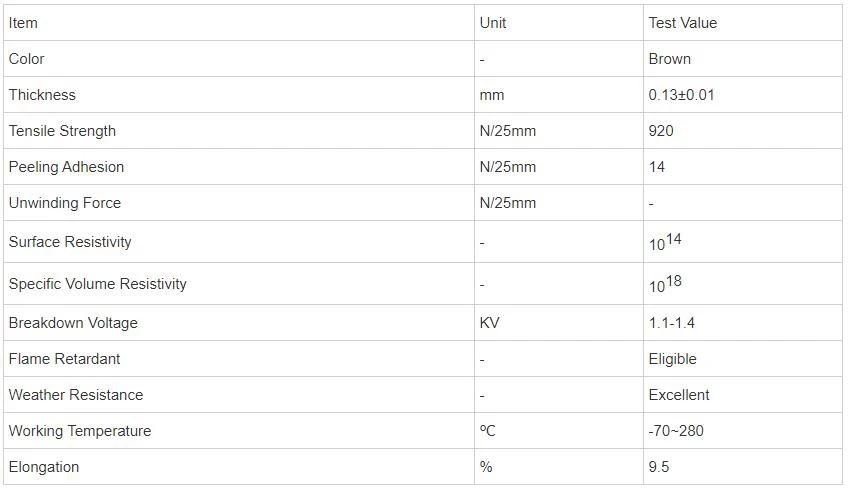Select the Specific Volume Resistivity value
The width and height of the screenshot is (848, 491).
coord(665,283)
